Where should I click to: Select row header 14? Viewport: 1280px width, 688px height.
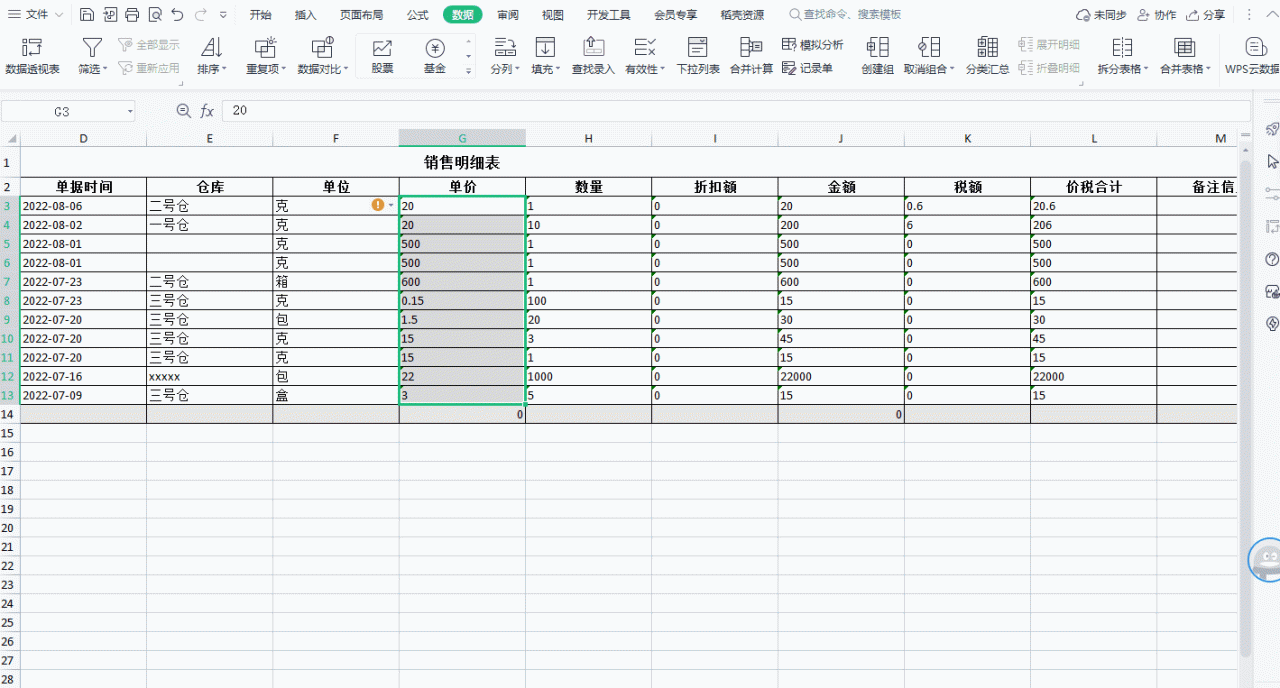[8, 414]
